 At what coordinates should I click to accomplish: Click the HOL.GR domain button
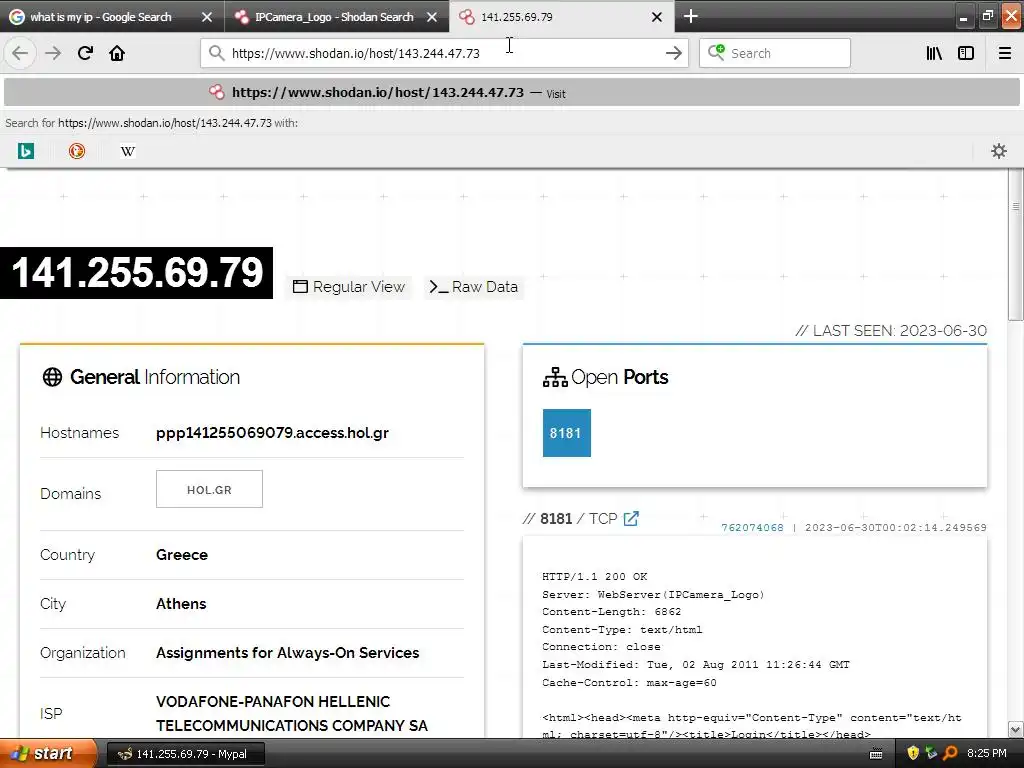pyautogui.click(x=209, y=489)
